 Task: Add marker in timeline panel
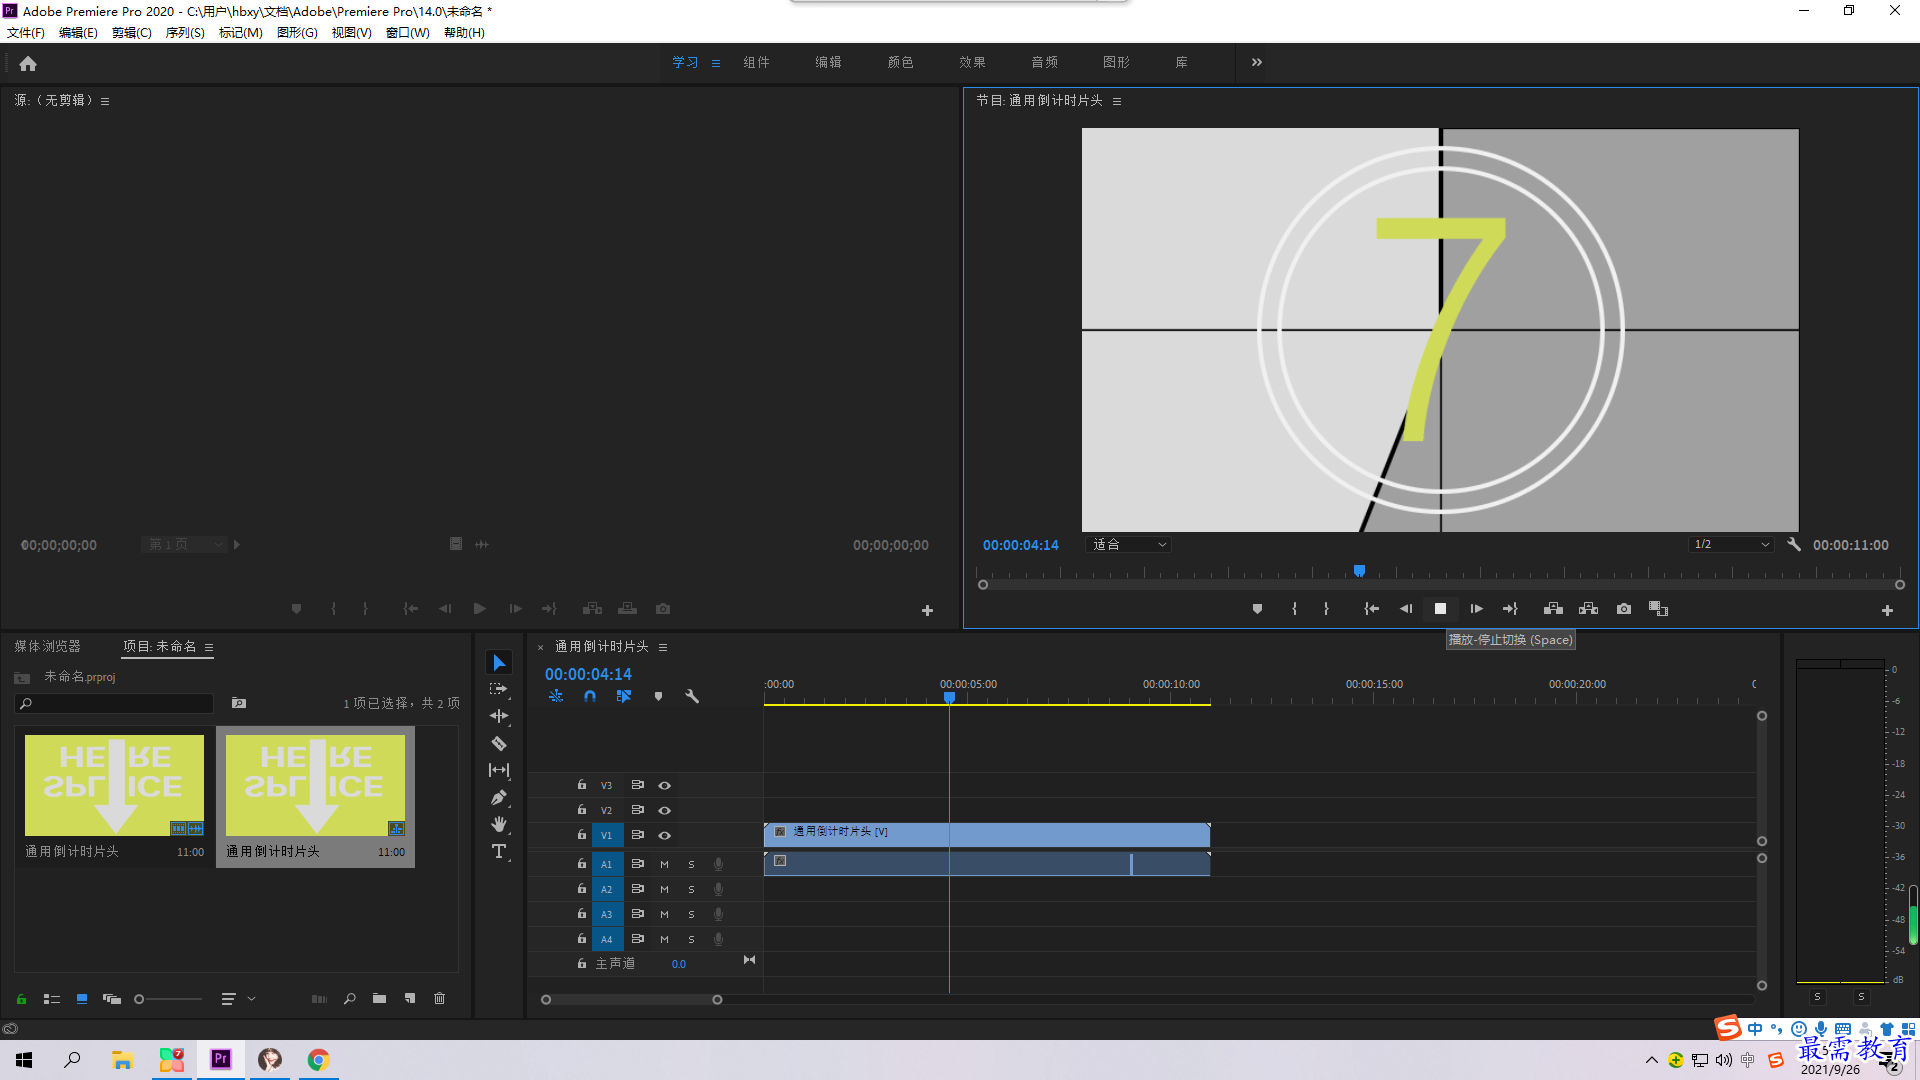pos(658,696)
